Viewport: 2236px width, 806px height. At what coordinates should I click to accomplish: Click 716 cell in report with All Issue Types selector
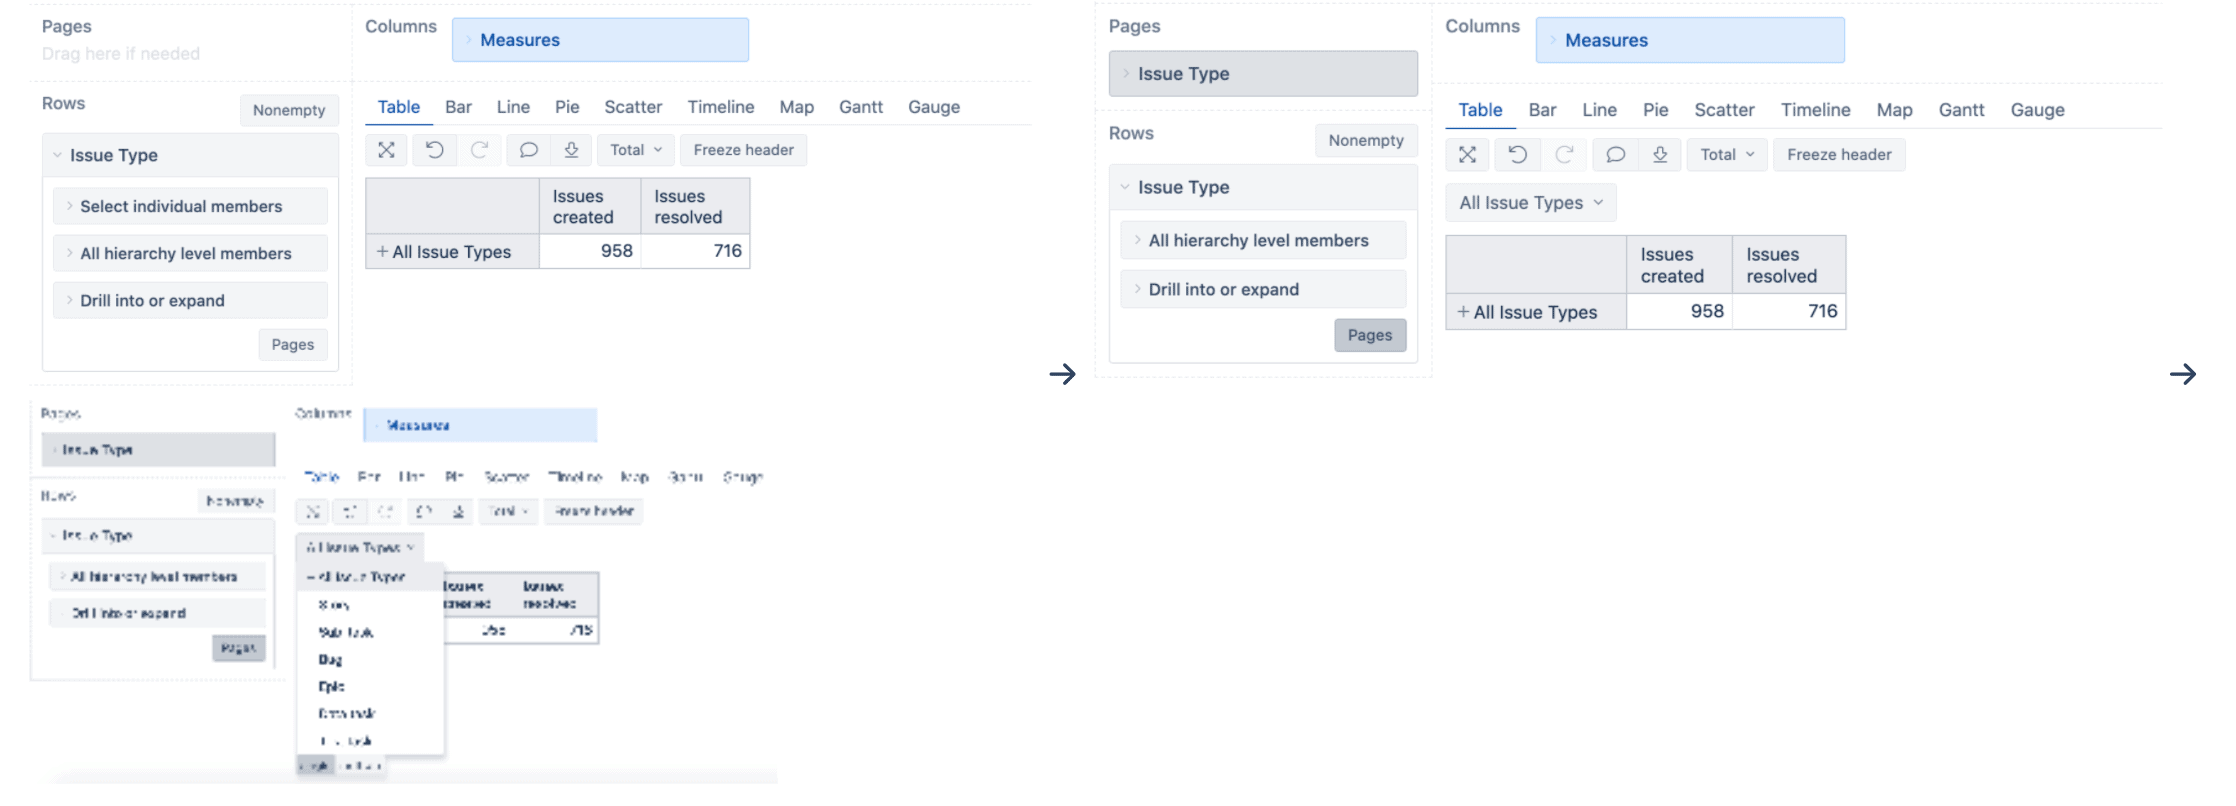[1789, 311]
